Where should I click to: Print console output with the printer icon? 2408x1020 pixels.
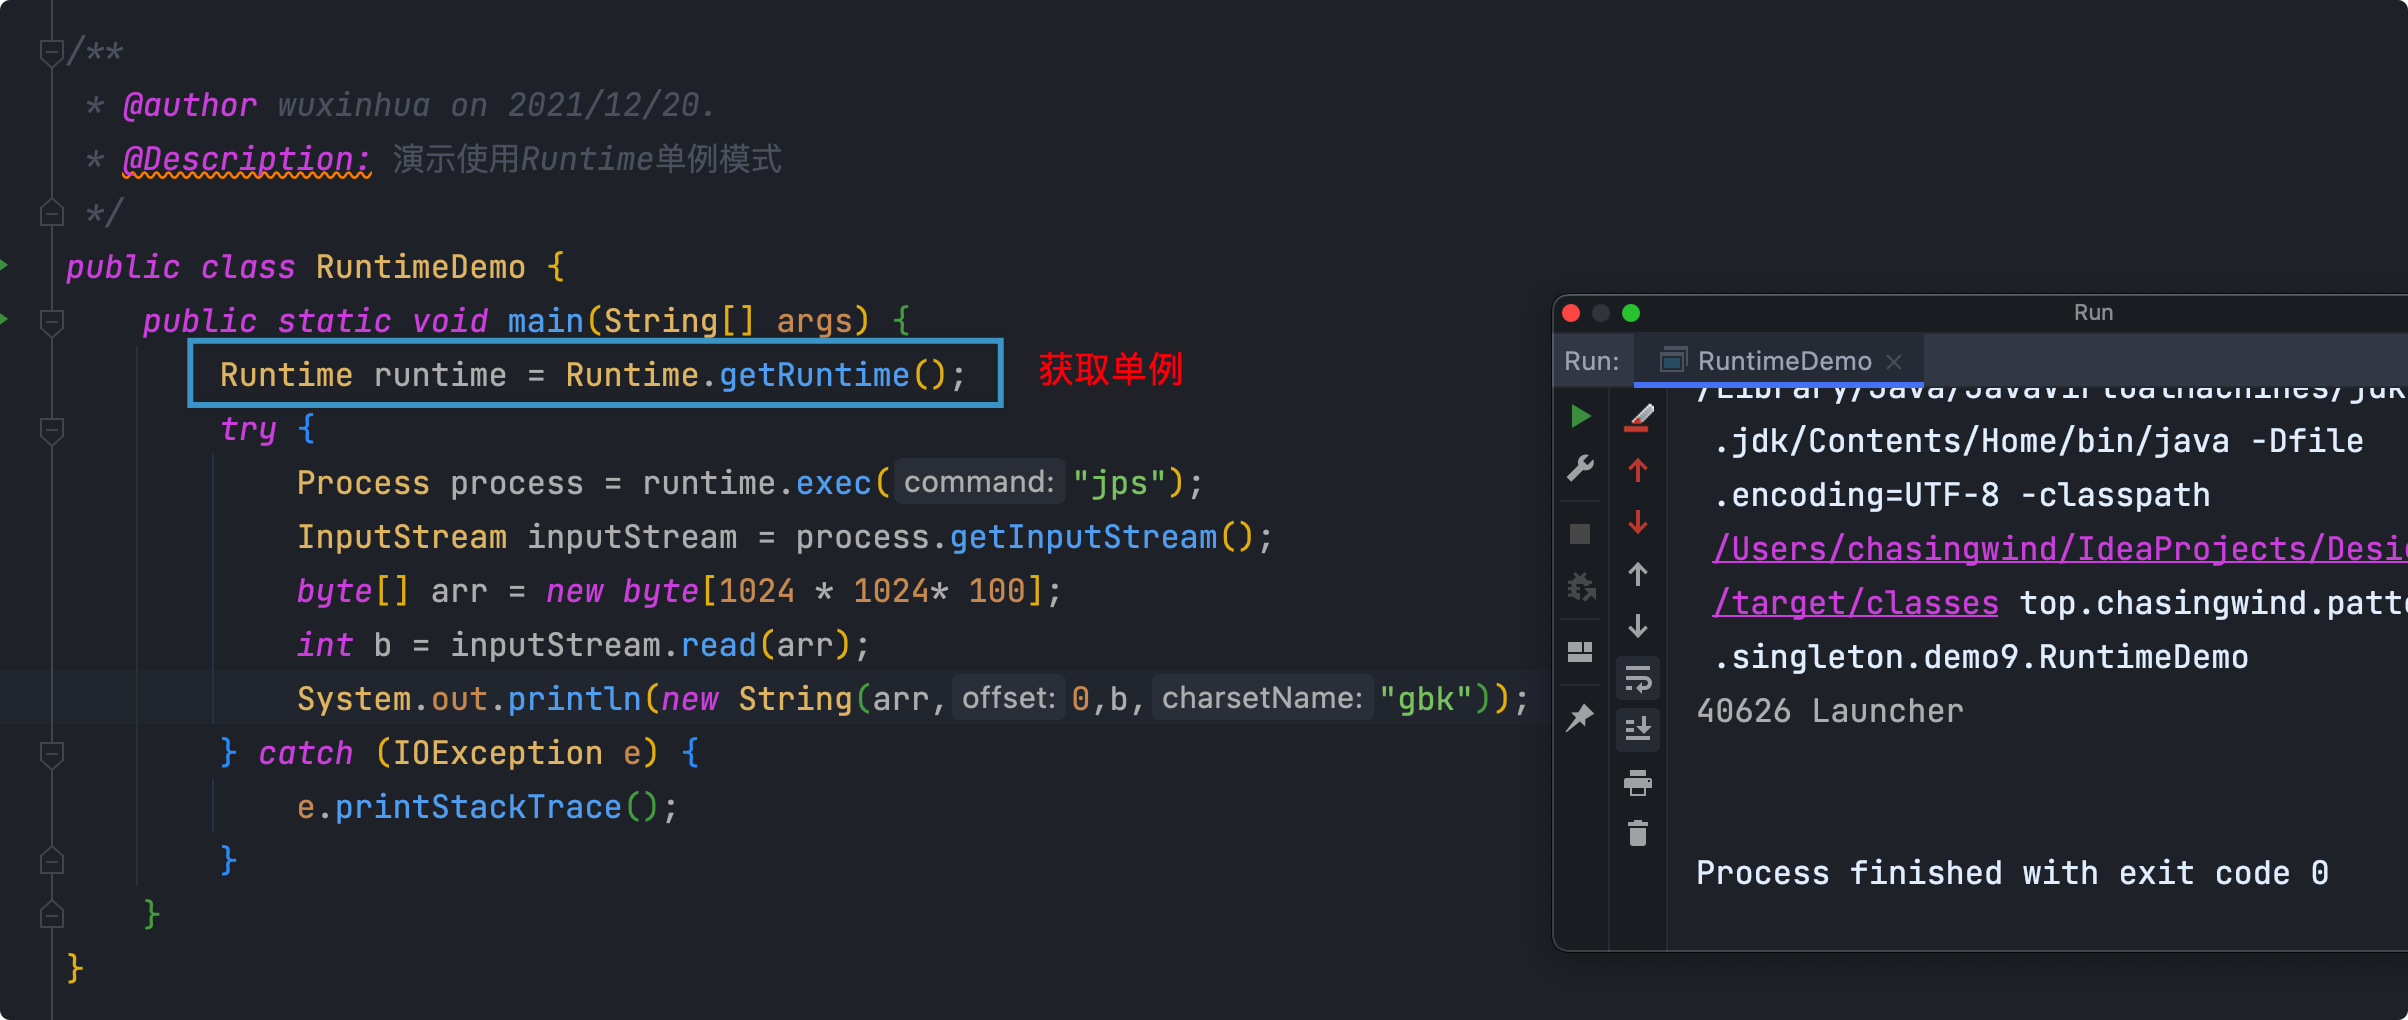(1638, 782)
